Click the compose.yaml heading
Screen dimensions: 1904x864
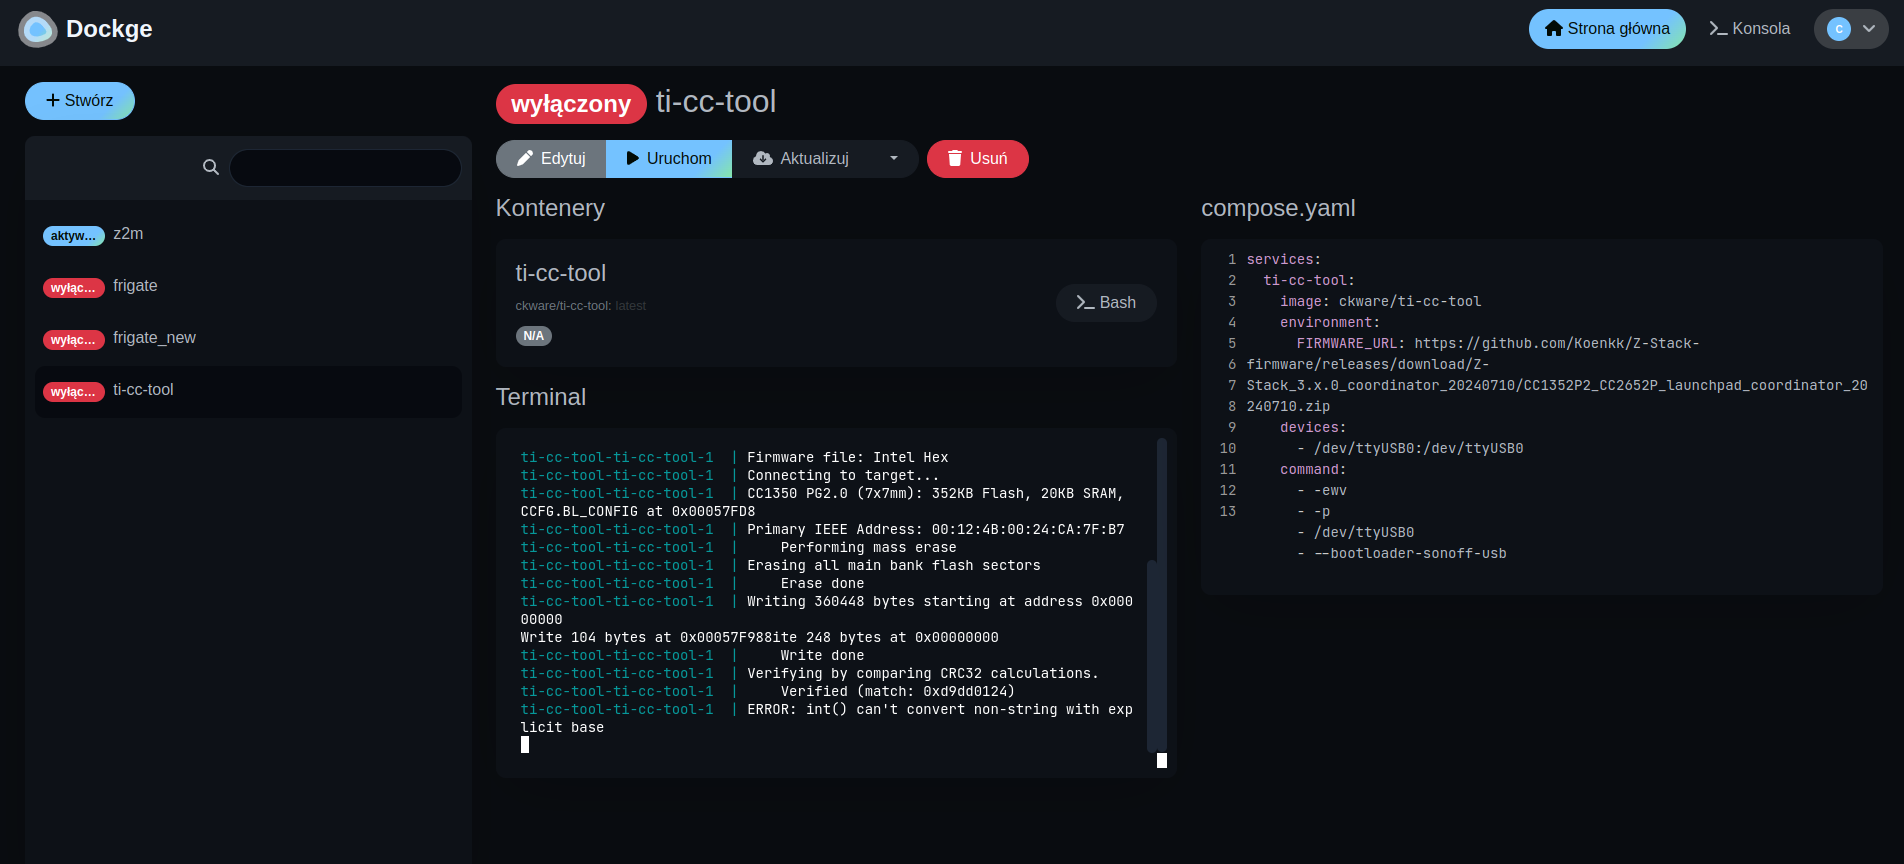(1278, 208)
